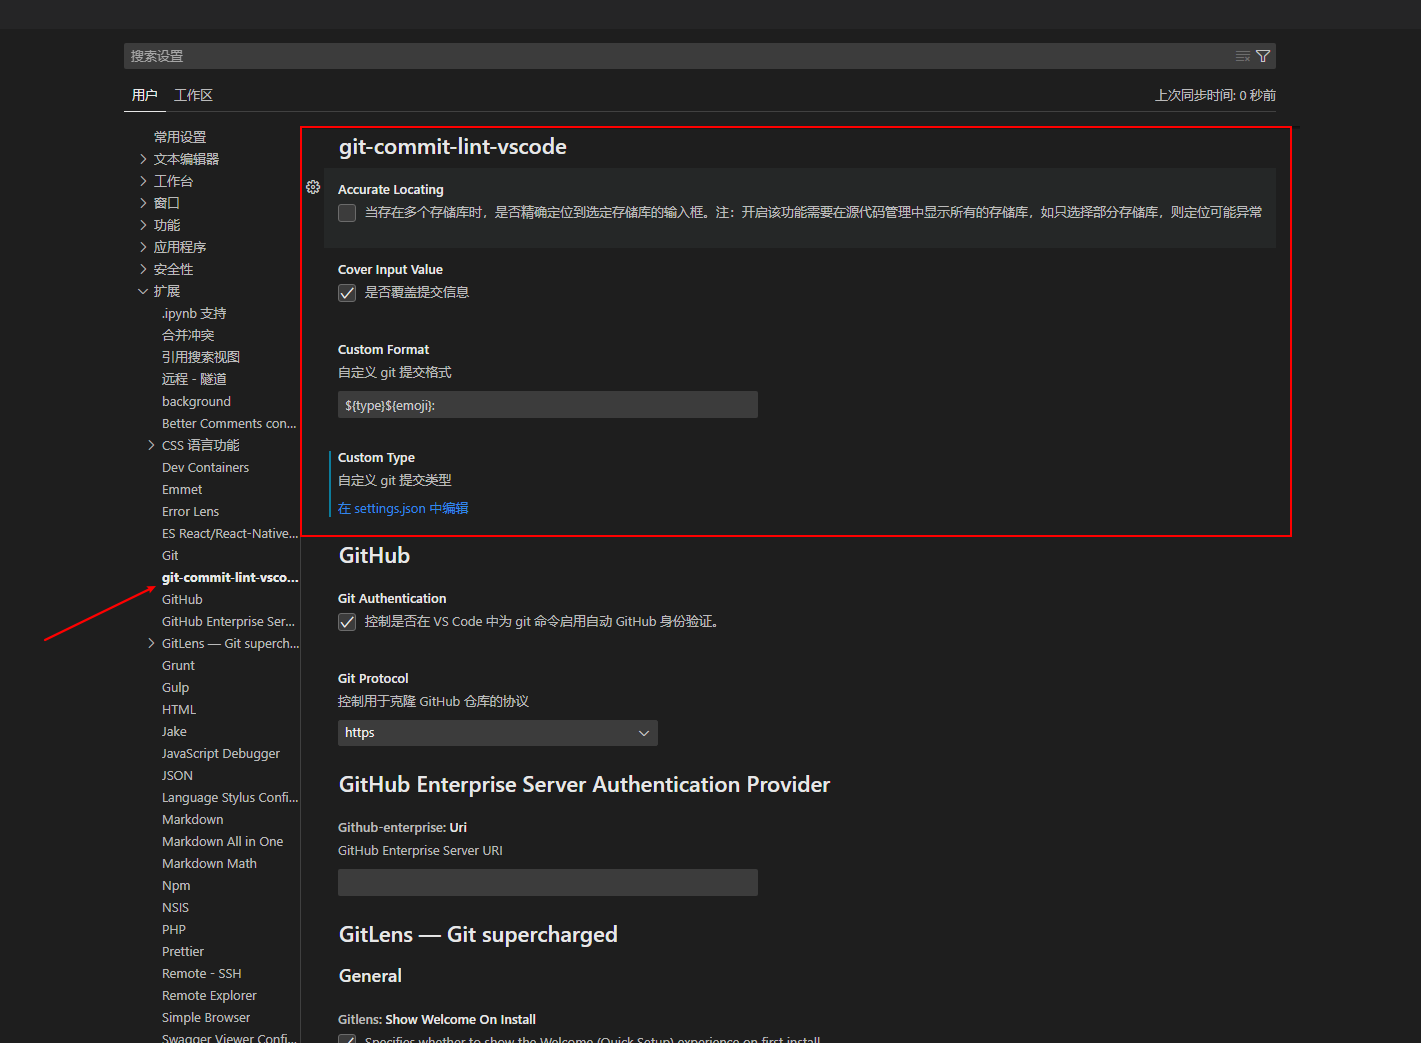1421x1043 pixels.
Task: Toggle the Git Authentication checkbox
Action: tap(347, 622)
